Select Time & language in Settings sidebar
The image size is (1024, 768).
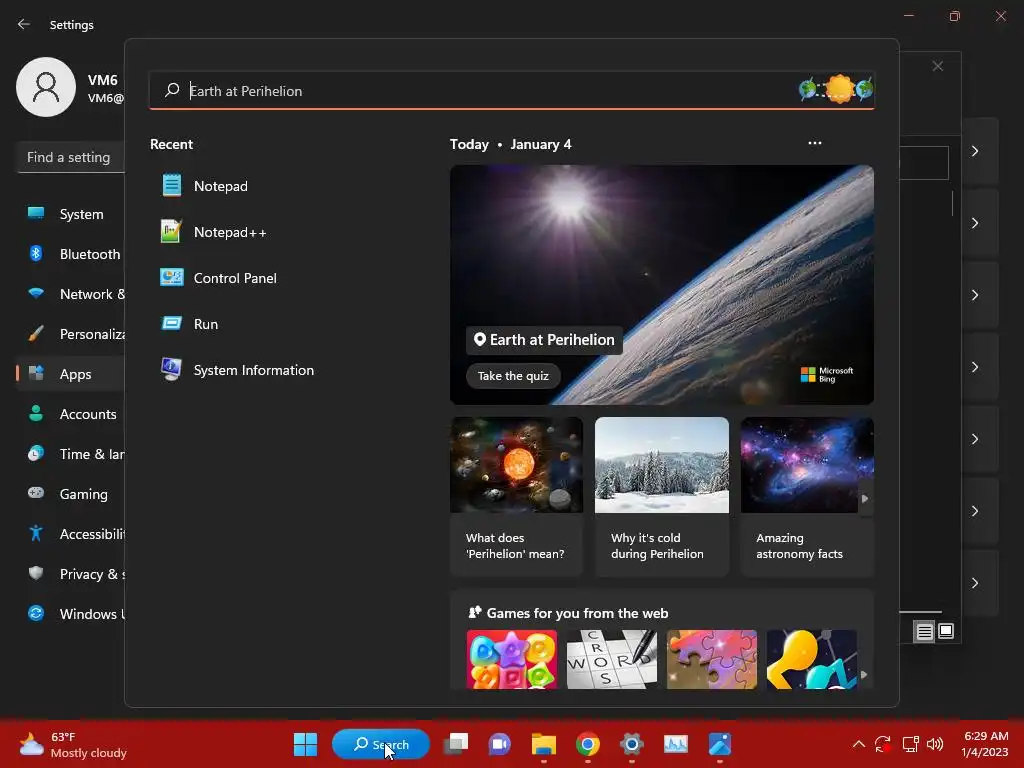[71, 454]
